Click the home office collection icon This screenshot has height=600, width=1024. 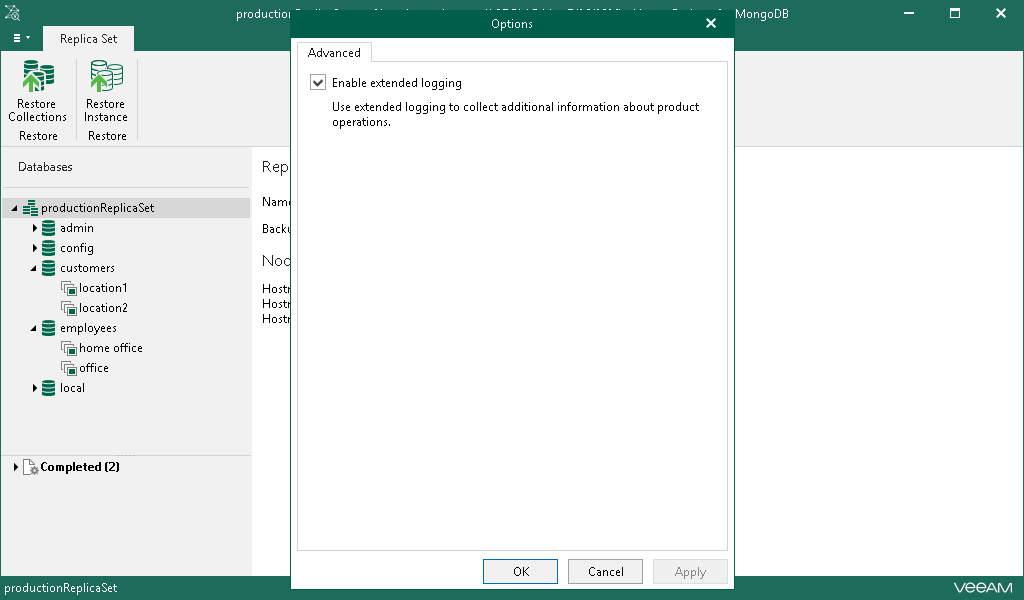(x=69, y=348)
